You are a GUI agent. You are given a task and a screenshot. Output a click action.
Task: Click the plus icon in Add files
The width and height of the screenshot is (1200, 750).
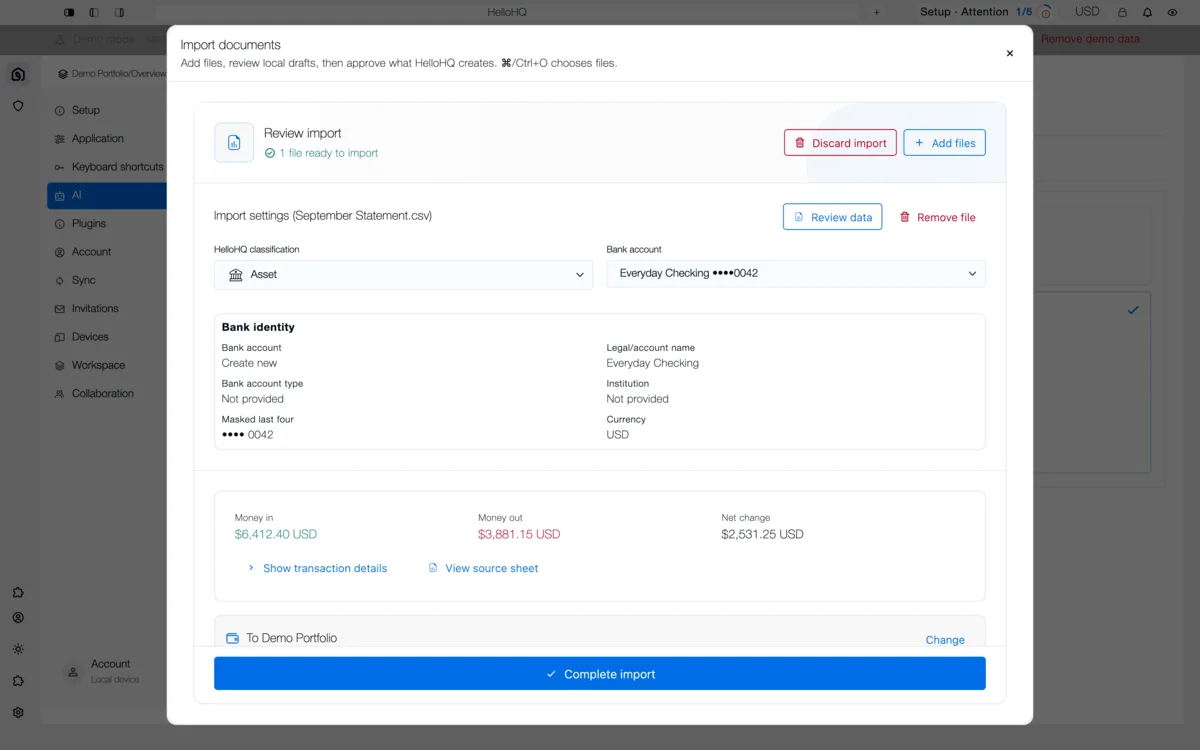(919, 143)
